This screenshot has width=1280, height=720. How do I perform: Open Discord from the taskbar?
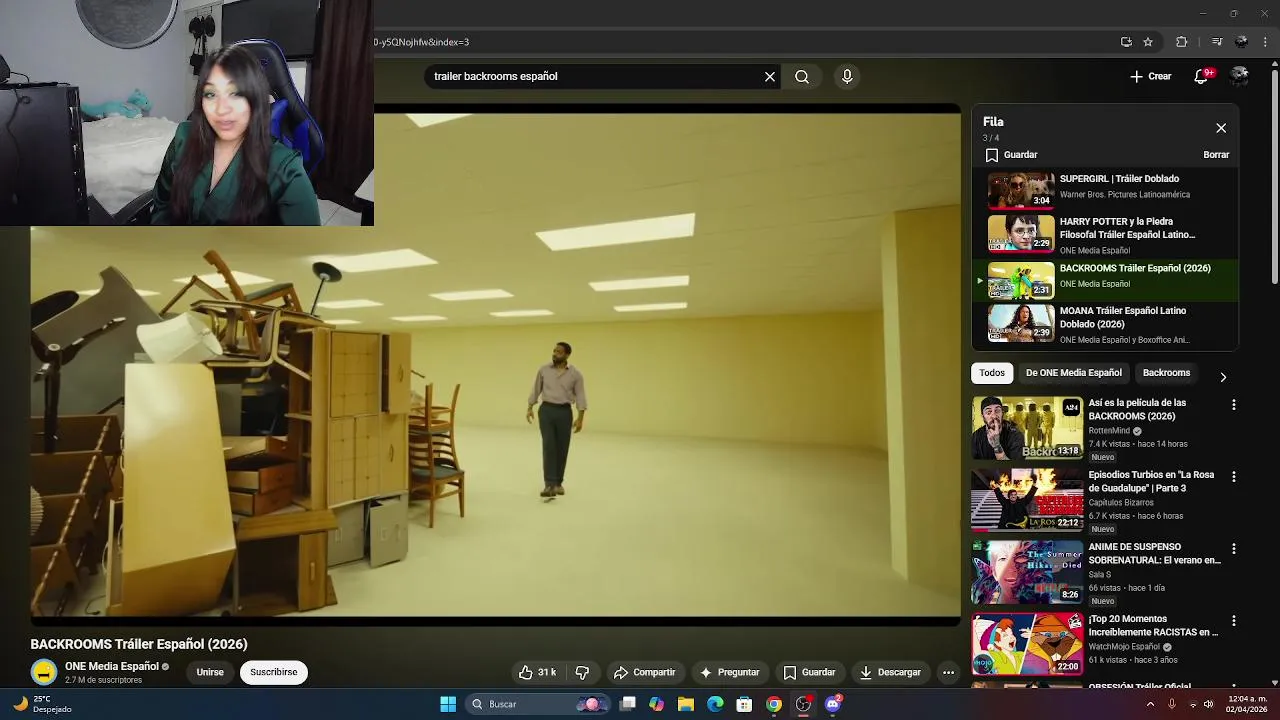(x=833, y=704)
